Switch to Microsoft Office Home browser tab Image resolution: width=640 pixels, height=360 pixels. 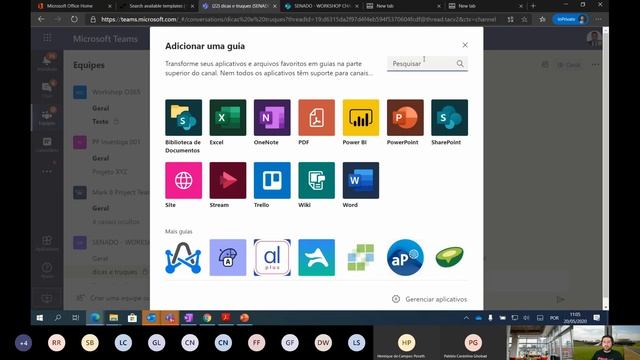(74, 6)
